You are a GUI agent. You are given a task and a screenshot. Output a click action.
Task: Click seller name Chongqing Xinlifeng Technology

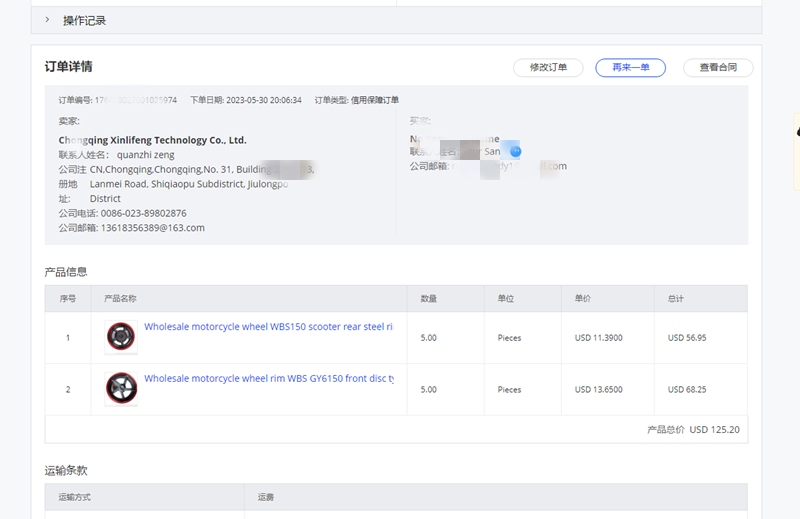pyautogui.click(x=152, y=141)
